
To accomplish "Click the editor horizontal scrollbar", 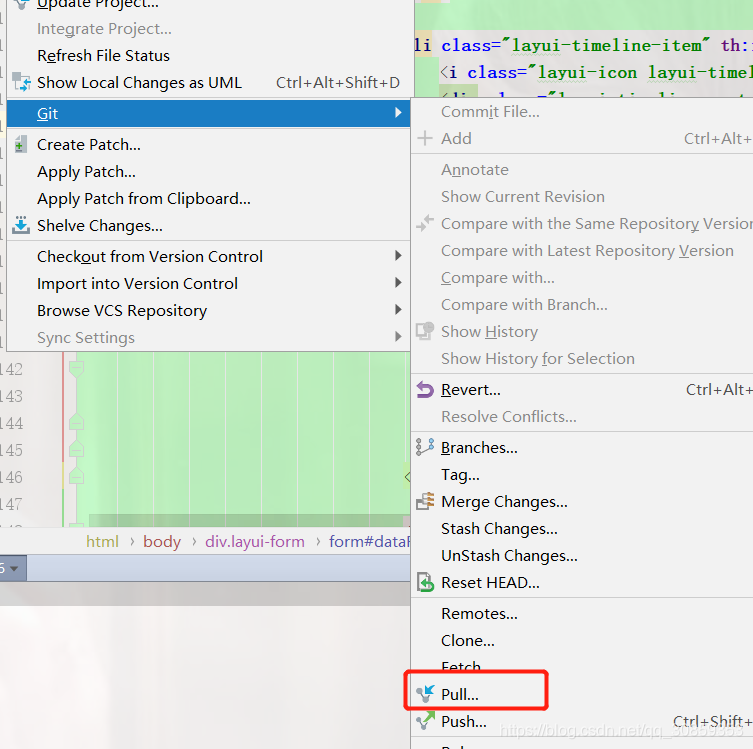I will (x=246, y=520).
